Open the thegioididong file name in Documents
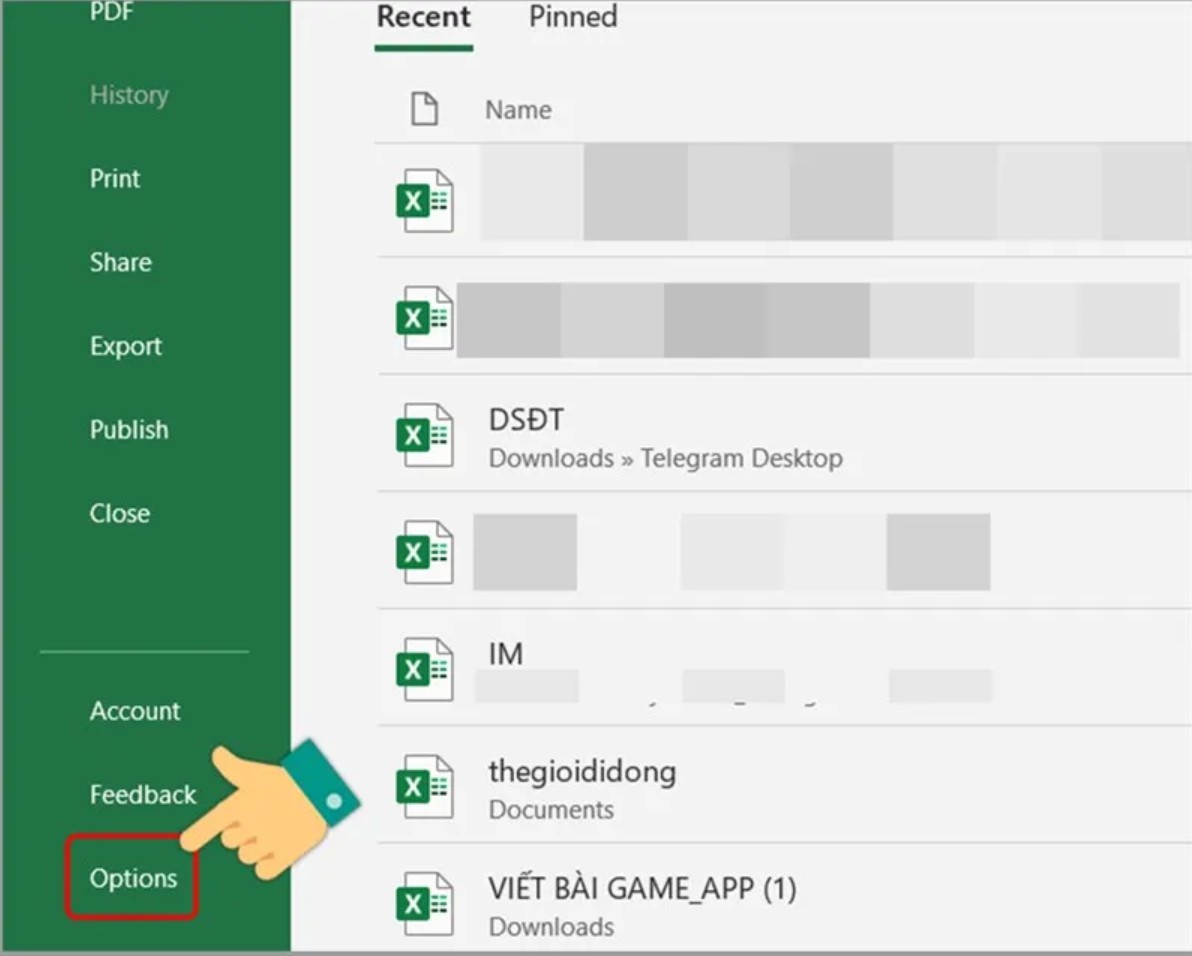The height and width of the screenshot is (956, 1192). (582, 772)
